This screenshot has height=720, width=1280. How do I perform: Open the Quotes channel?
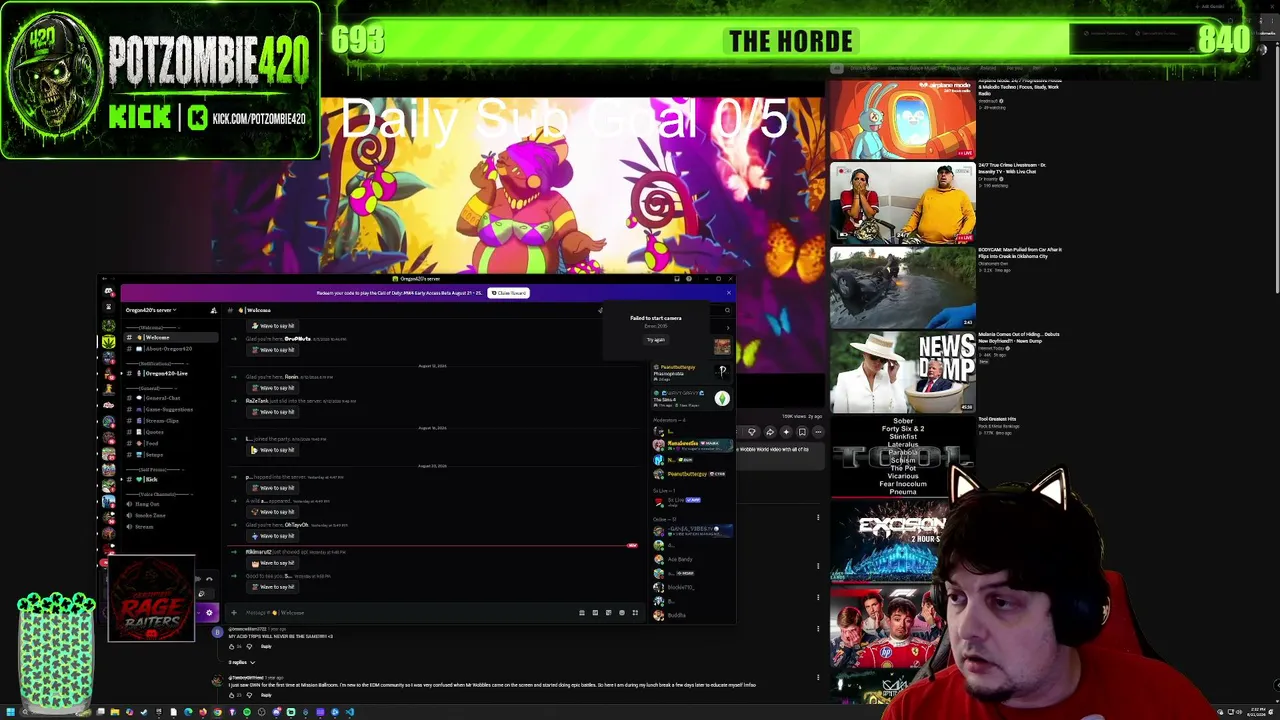[x=169, y=432]
